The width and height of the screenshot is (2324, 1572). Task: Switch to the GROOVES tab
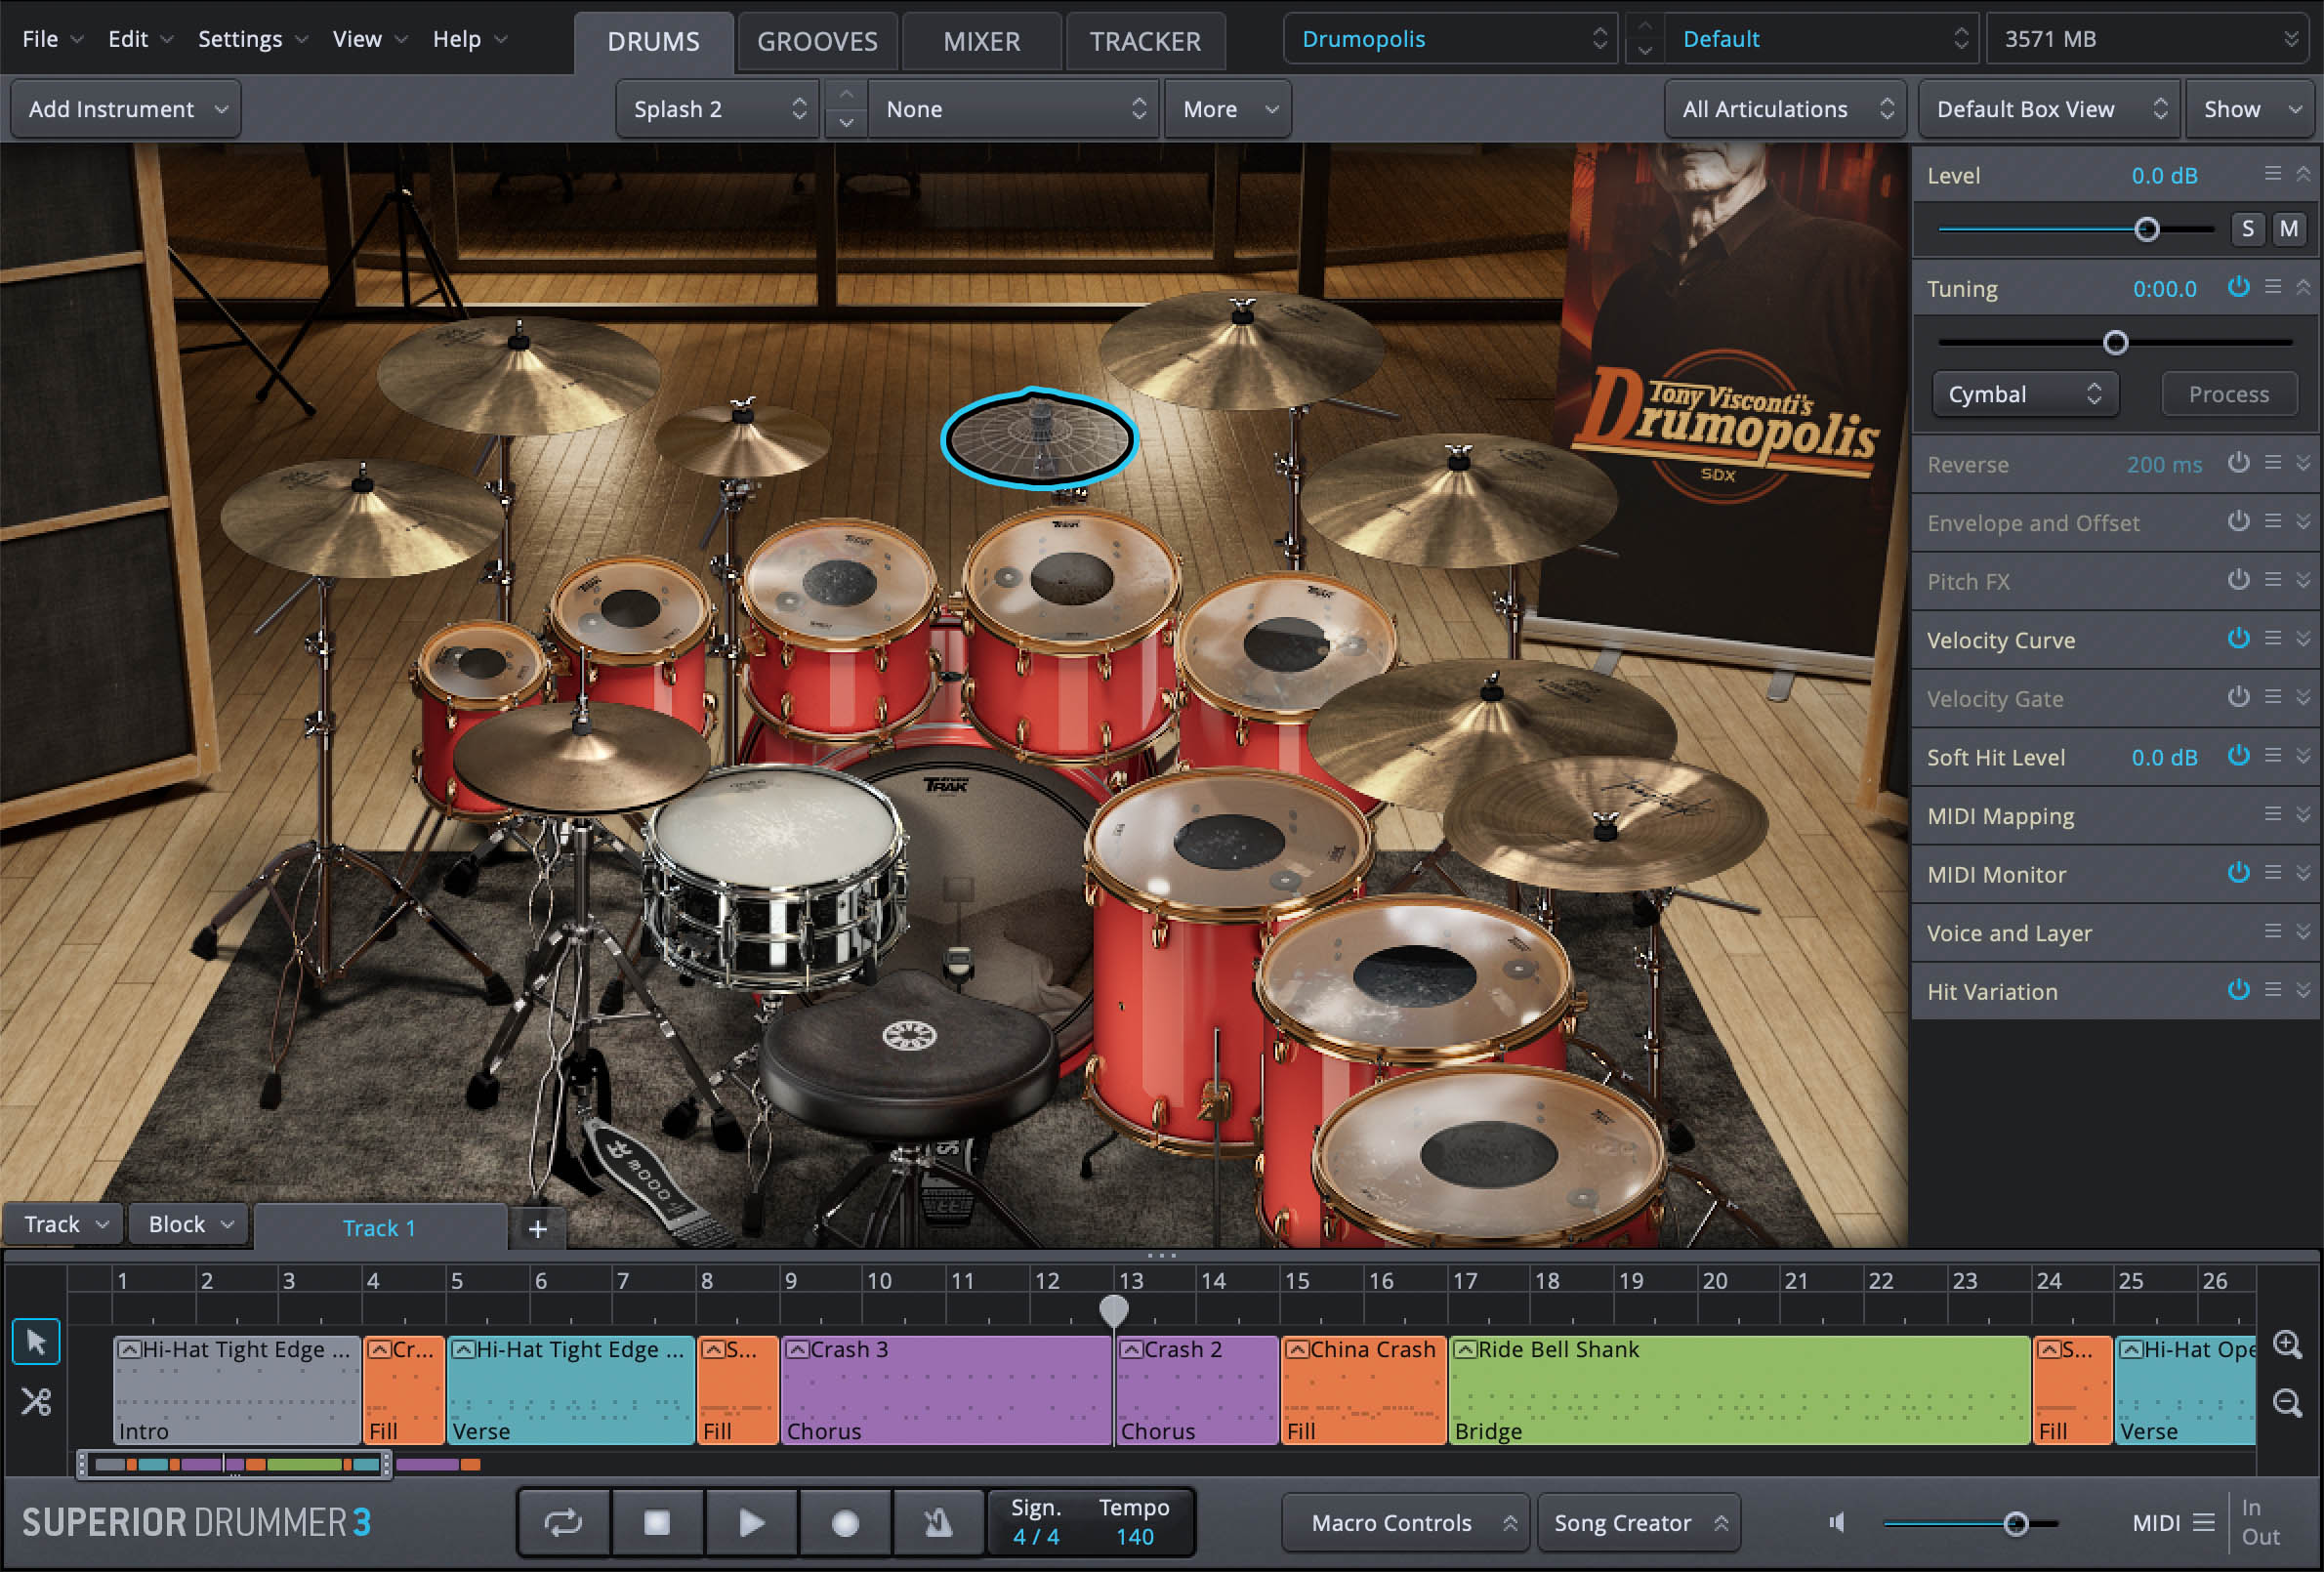(817, 41)
